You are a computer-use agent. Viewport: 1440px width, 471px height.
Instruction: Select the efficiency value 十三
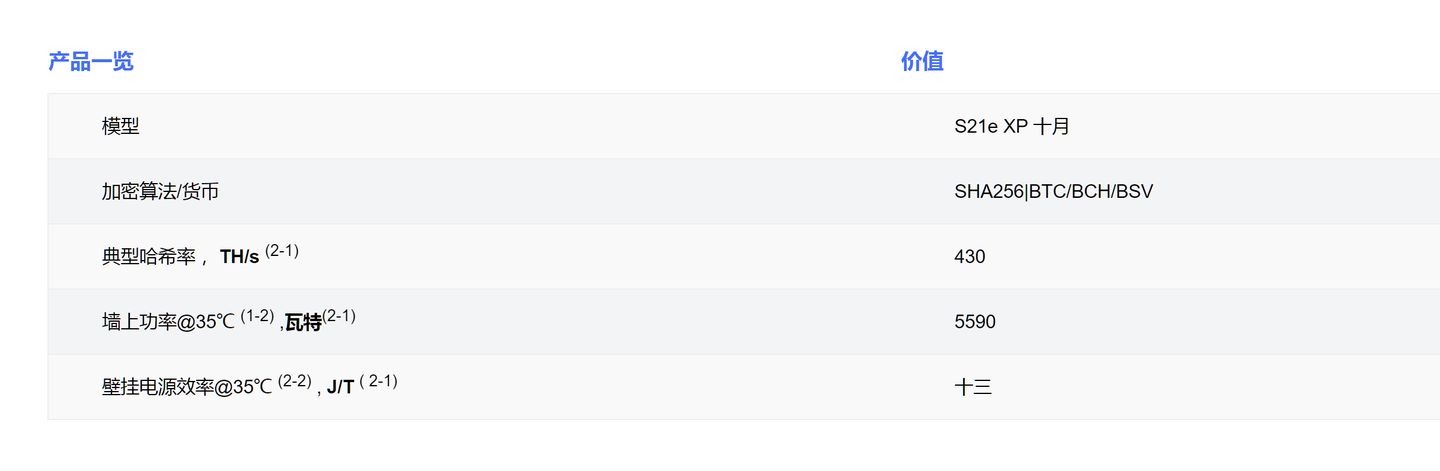973,387
